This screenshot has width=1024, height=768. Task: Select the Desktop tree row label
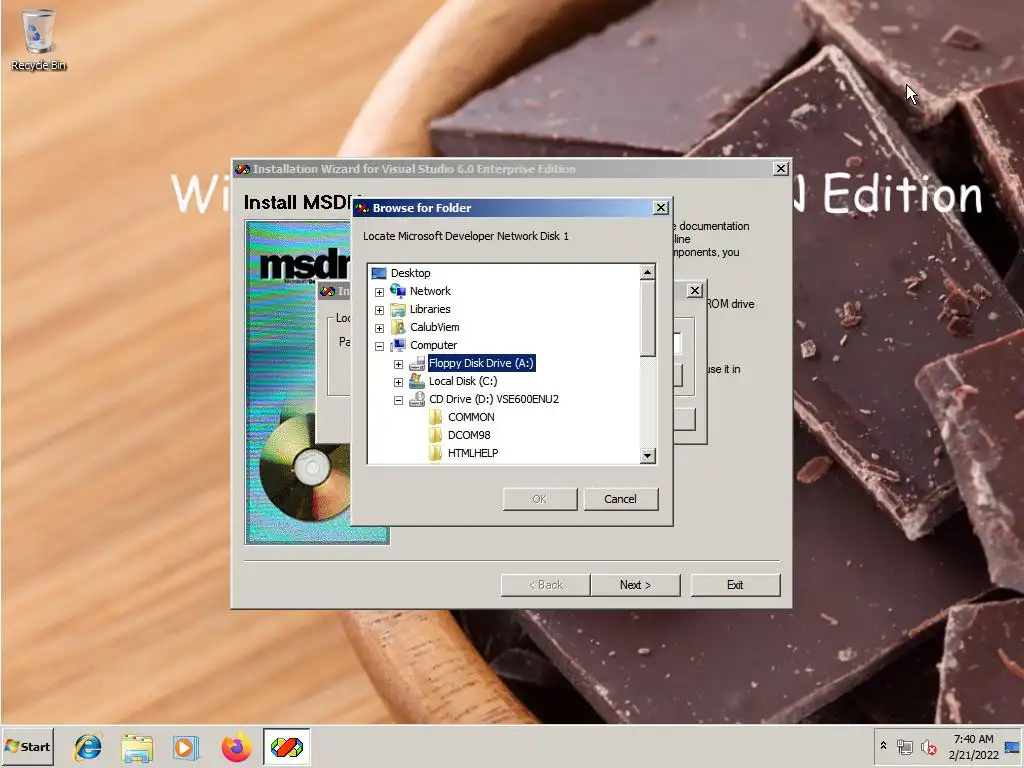(x=411, y=273)
